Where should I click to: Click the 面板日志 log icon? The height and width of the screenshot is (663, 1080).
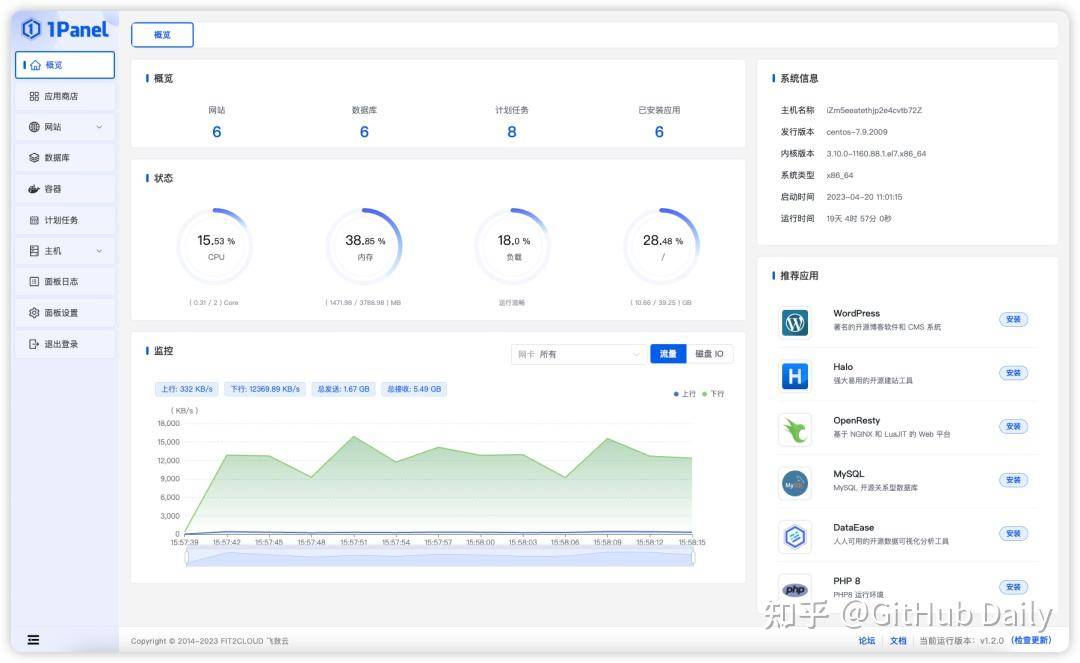34,282
